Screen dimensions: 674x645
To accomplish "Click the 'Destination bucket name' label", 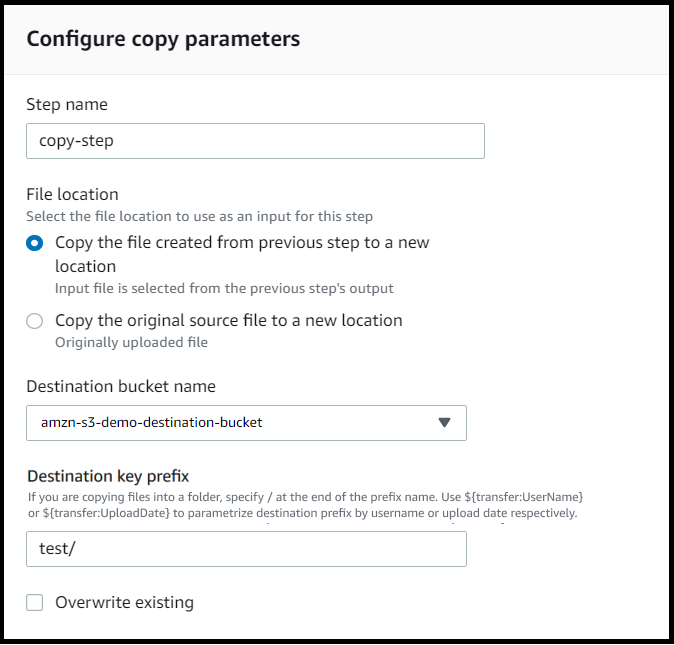I will tap(121, 386).
